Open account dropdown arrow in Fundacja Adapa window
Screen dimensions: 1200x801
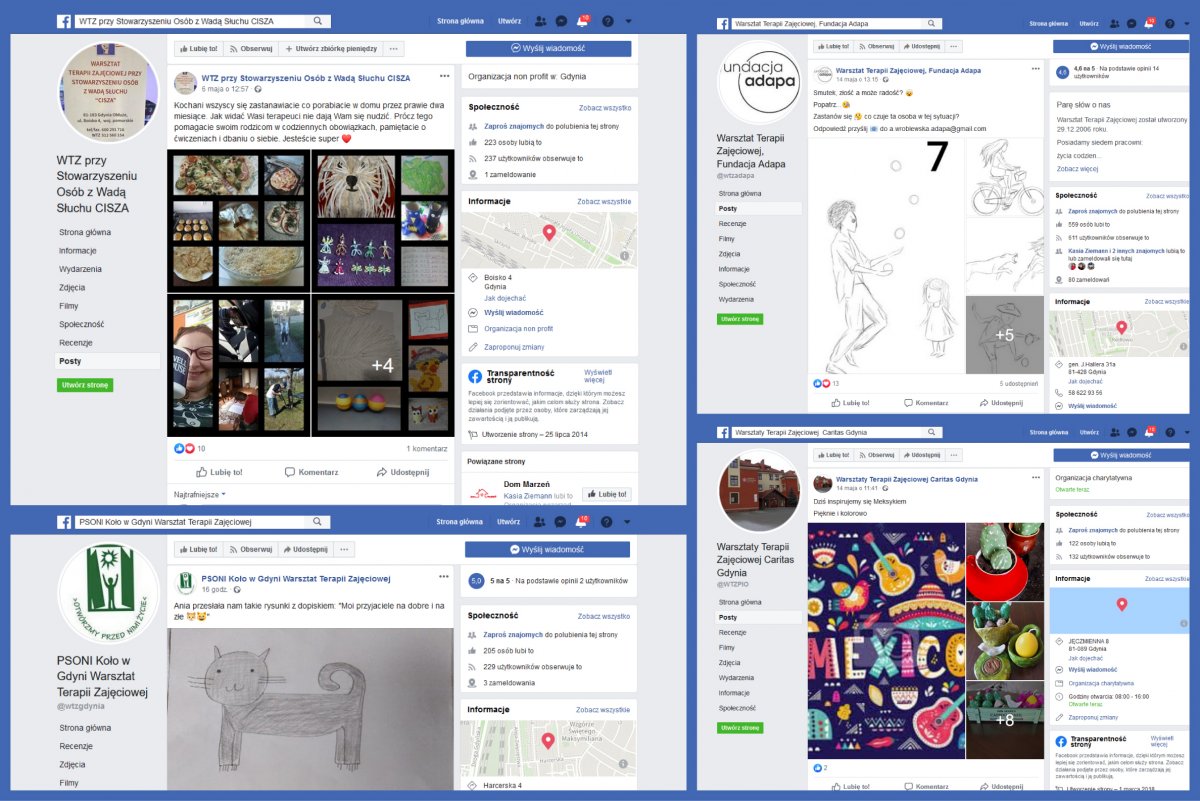[x=1185, y=22]
